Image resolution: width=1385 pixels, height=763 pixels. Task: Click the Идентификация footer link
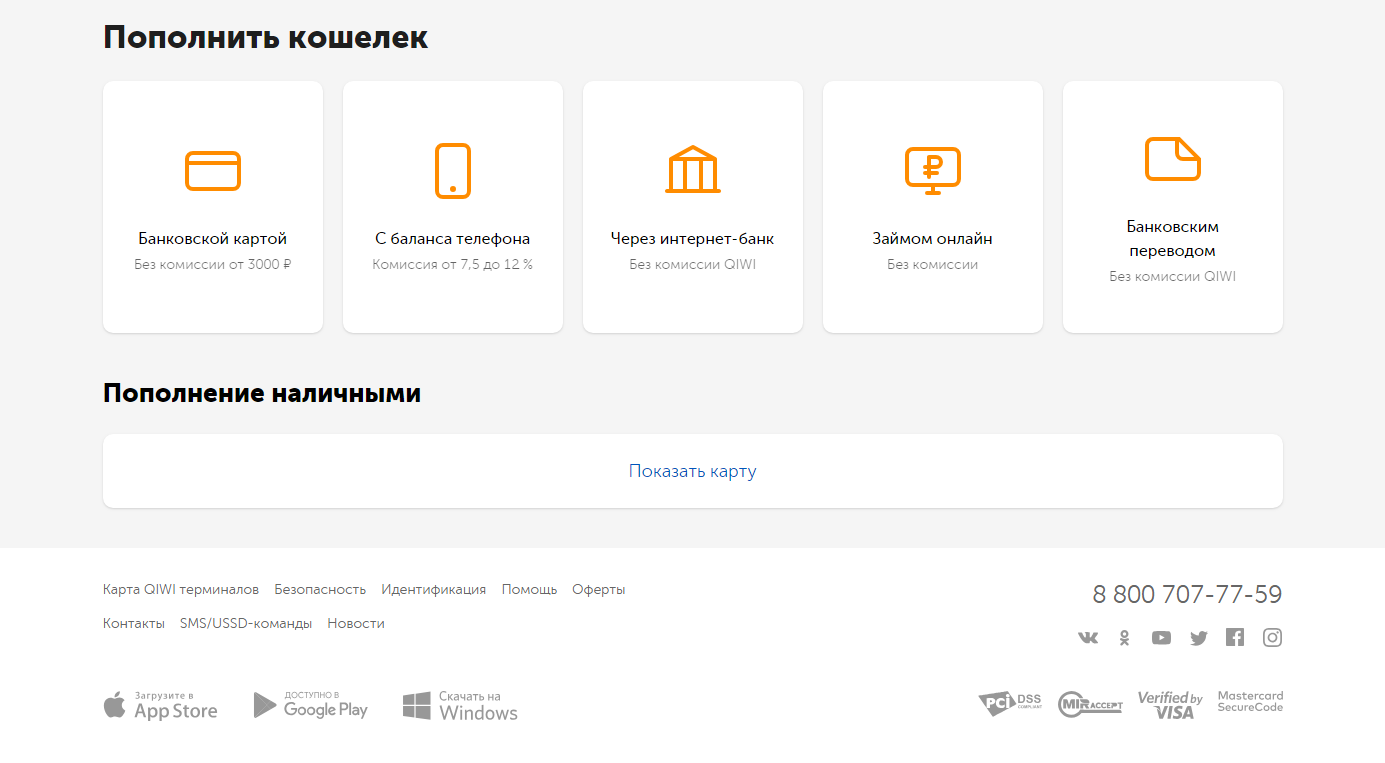(432, 589)
